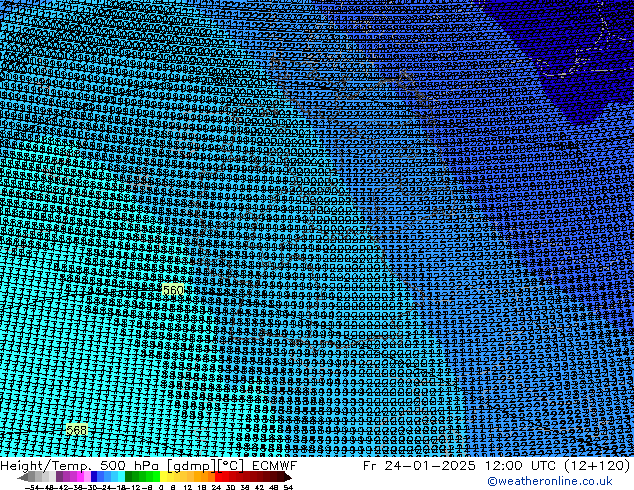This screenshot has width=634, height=490.
Task: Click the Fr 24-01-2025 date text
Action: pos(419,465)
